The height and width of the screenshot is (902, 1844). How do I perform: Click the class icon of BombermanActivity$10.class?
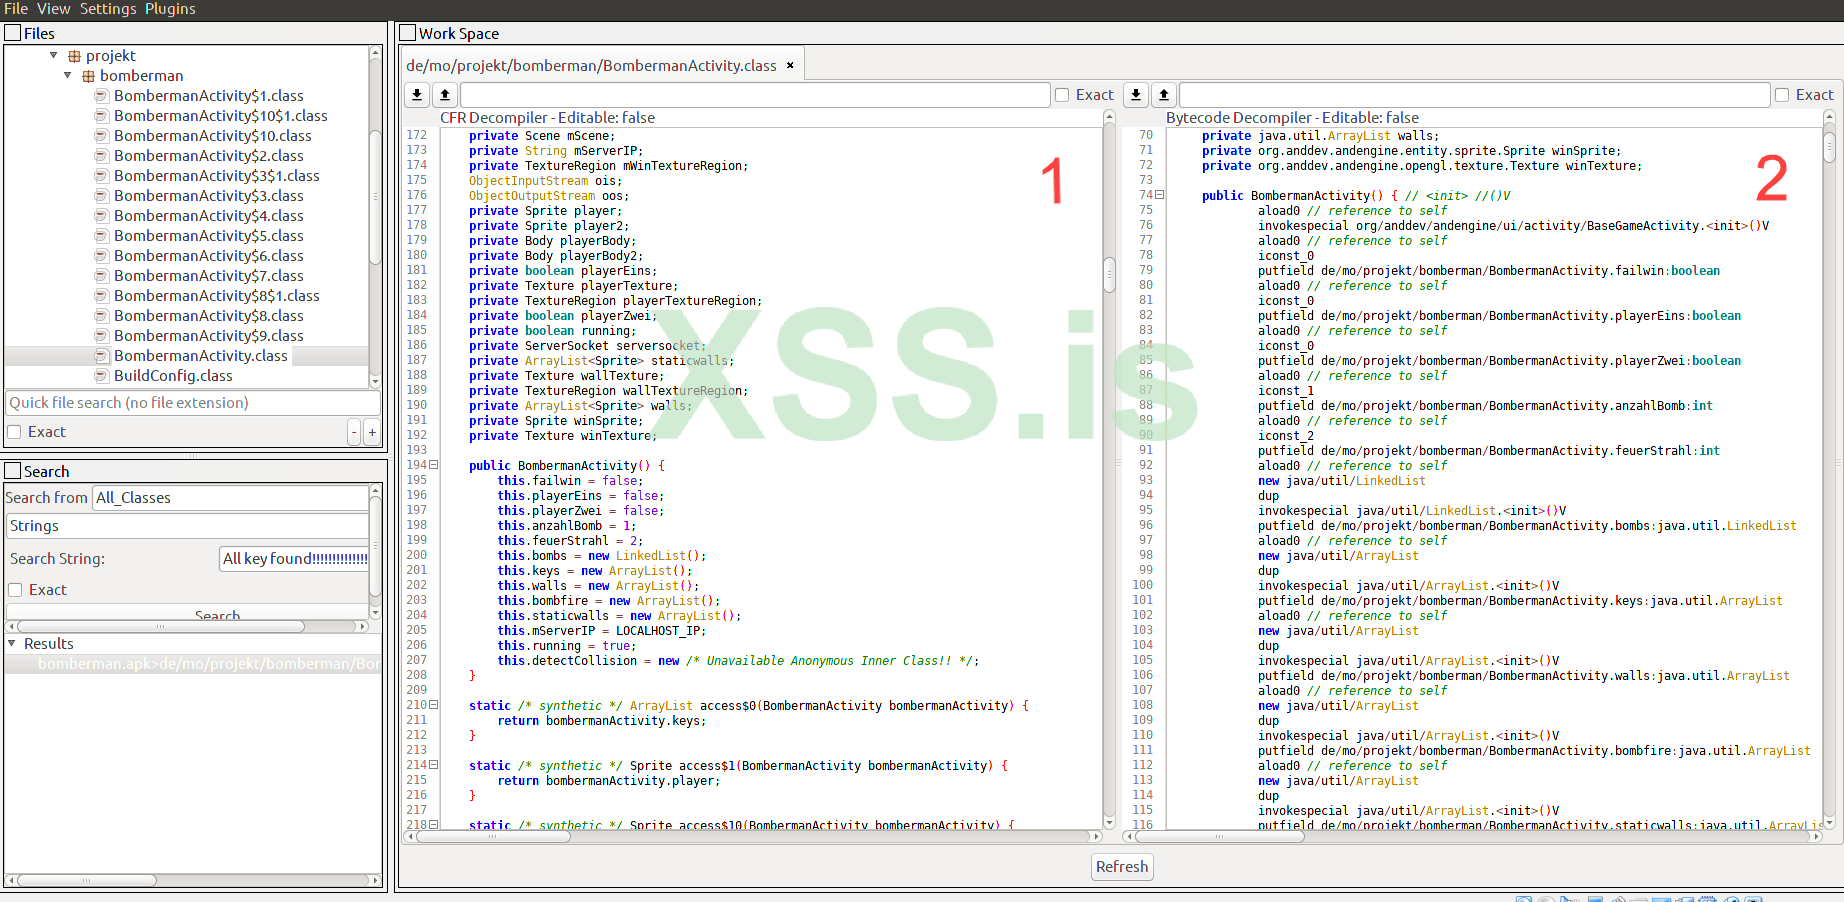[x=101, y=136]
